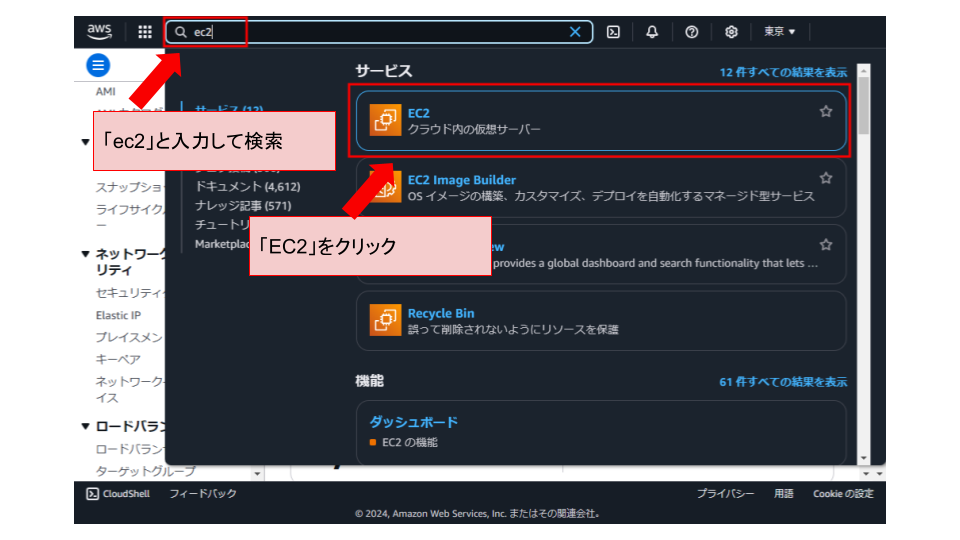Open the notifications bell
The image size is (960, 540).
(x=652, y=32)
